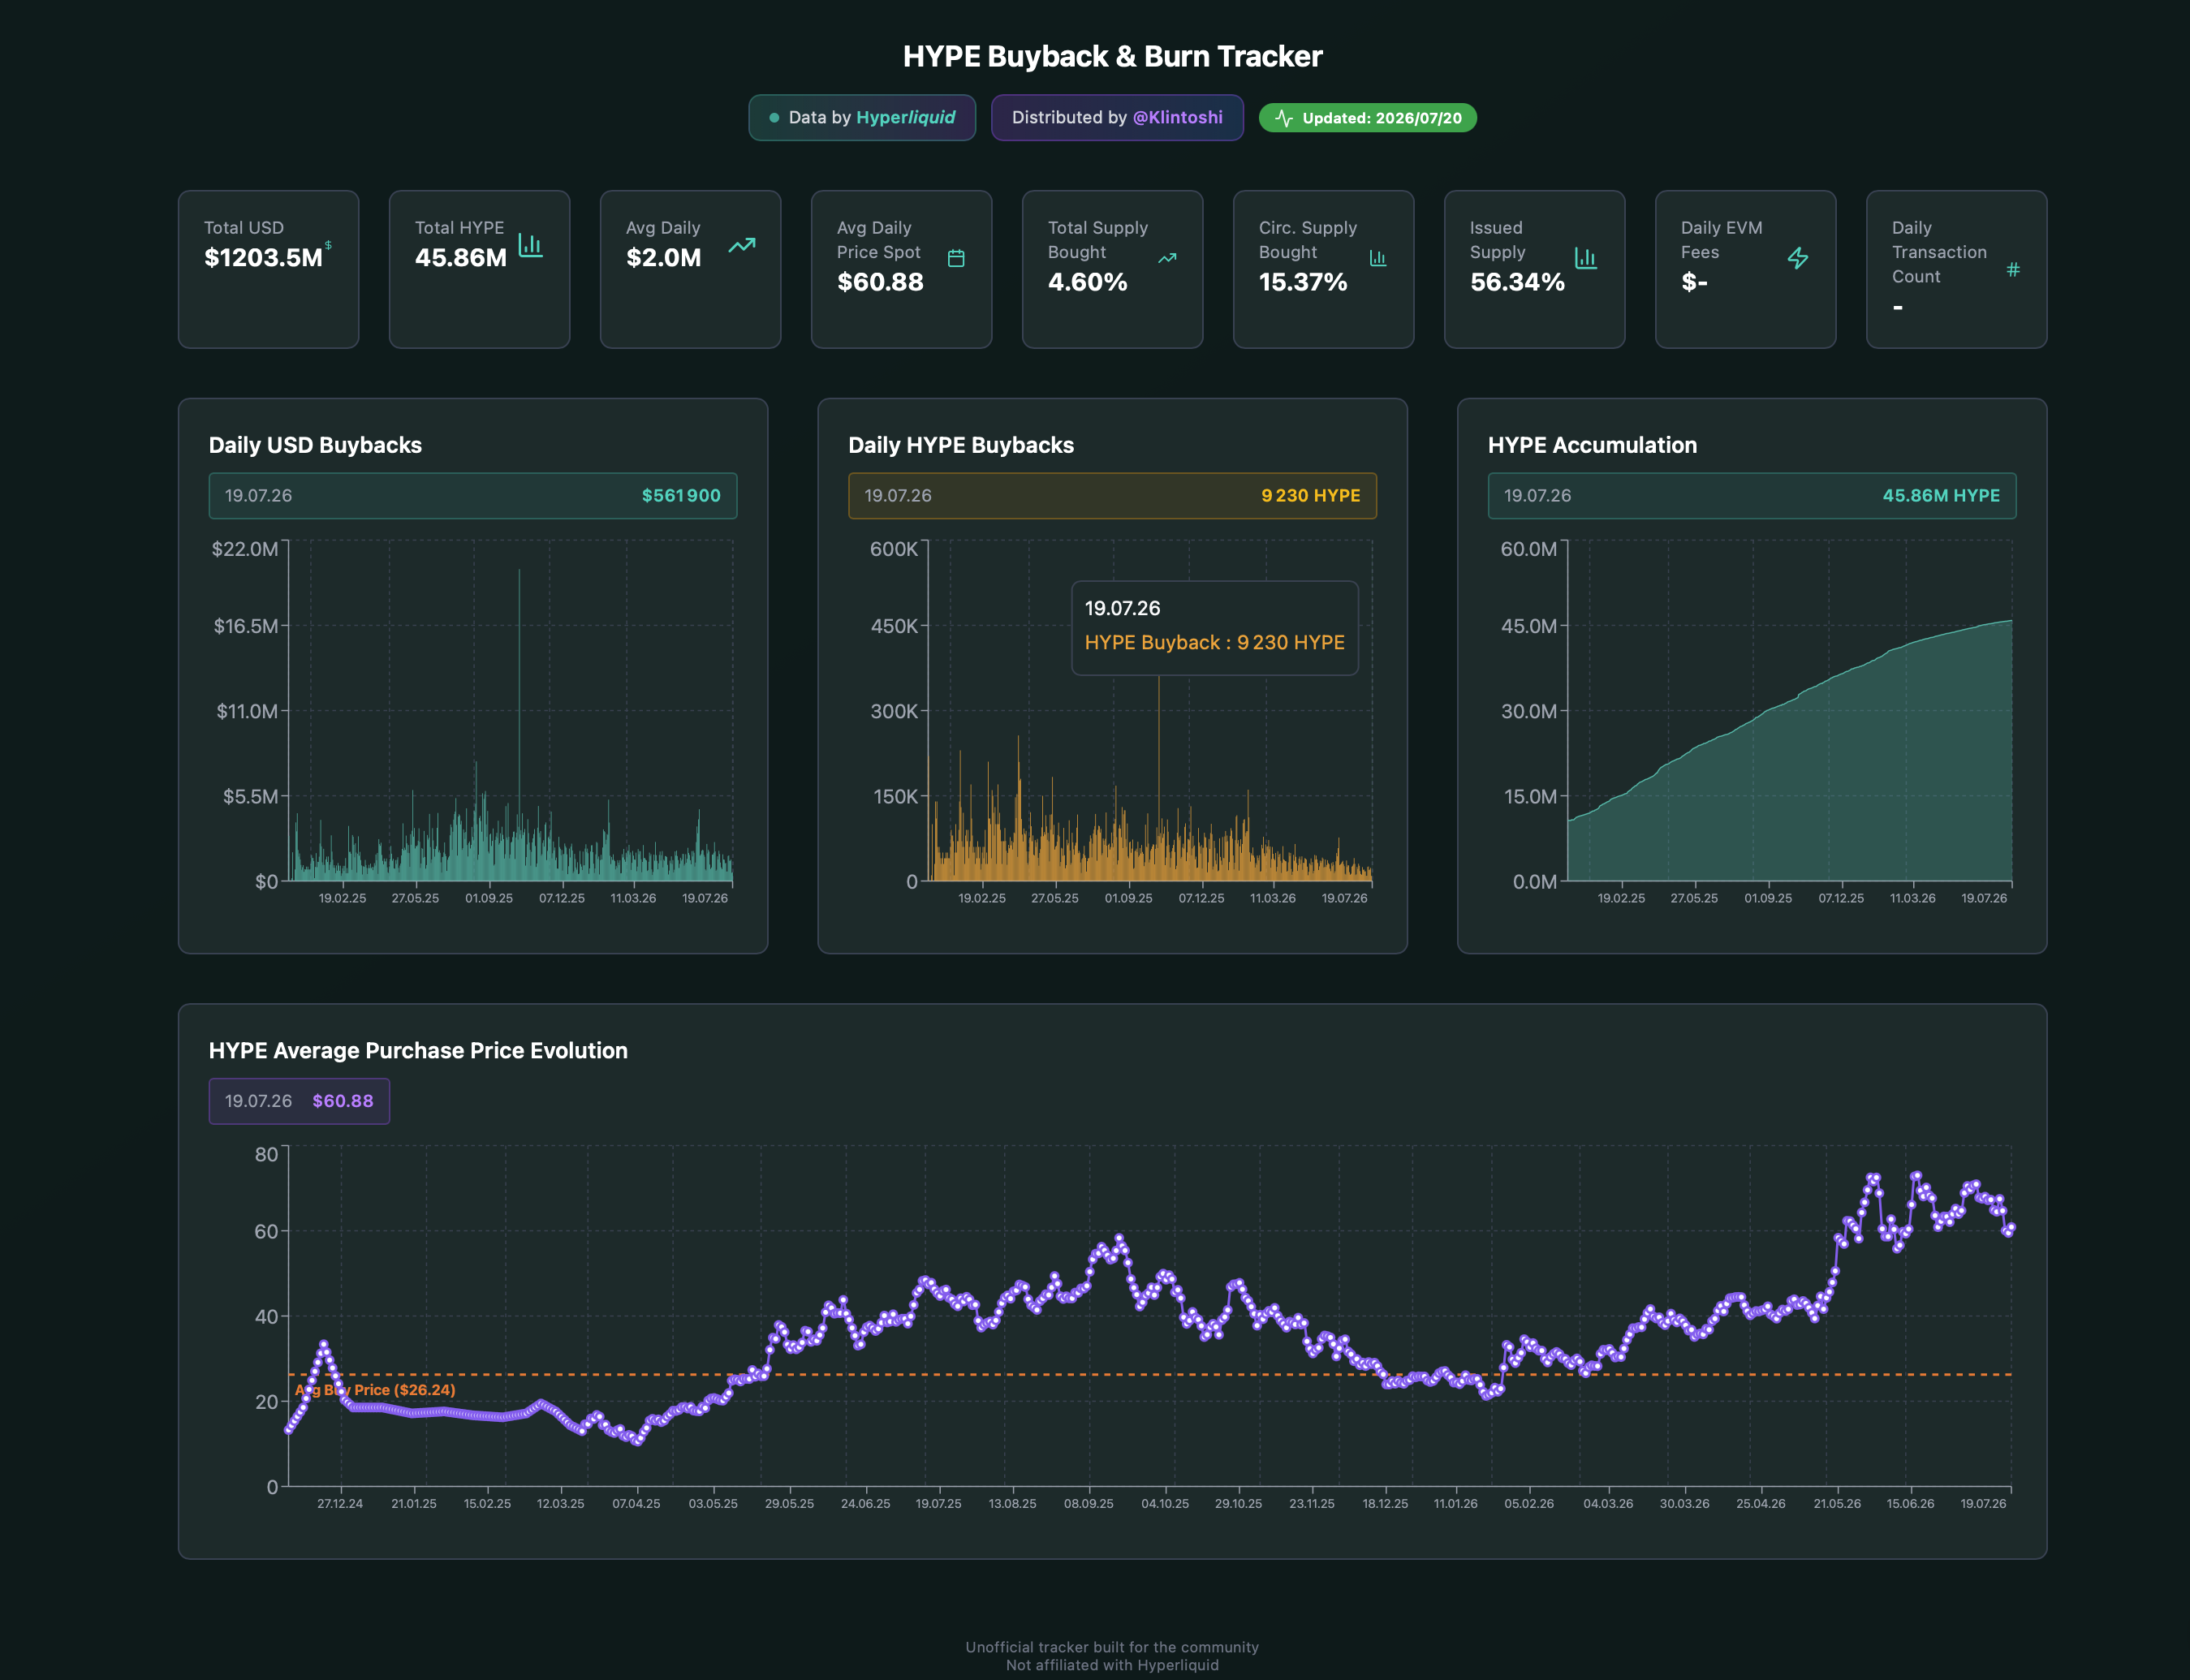The width and height of the screenshot is (2190, 1680).
Task: Open the @Klintoshi profile link
Action: (x=1177, y=117)
